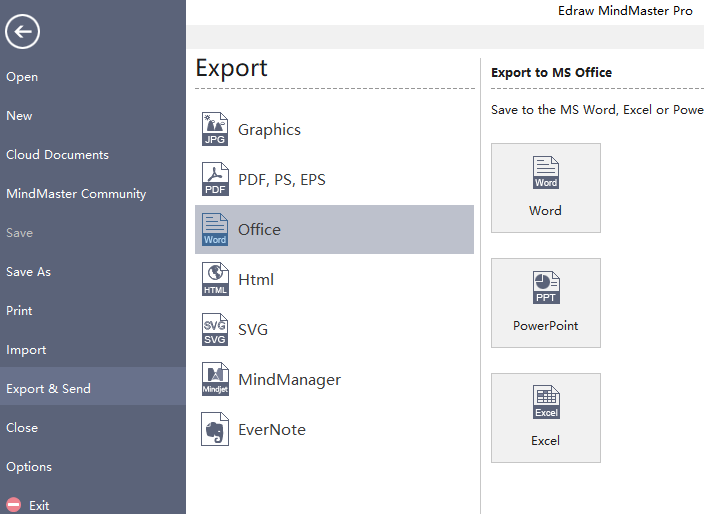Export to Word document
The width and height of the screenshot is (704, 514).
546,188
